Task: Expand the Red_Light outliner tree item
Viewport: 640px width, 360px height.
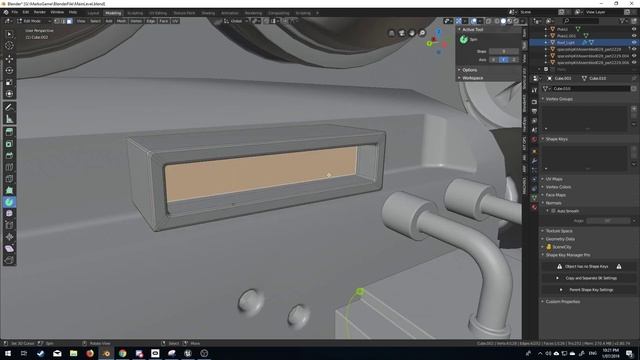Action: (546, 42)
